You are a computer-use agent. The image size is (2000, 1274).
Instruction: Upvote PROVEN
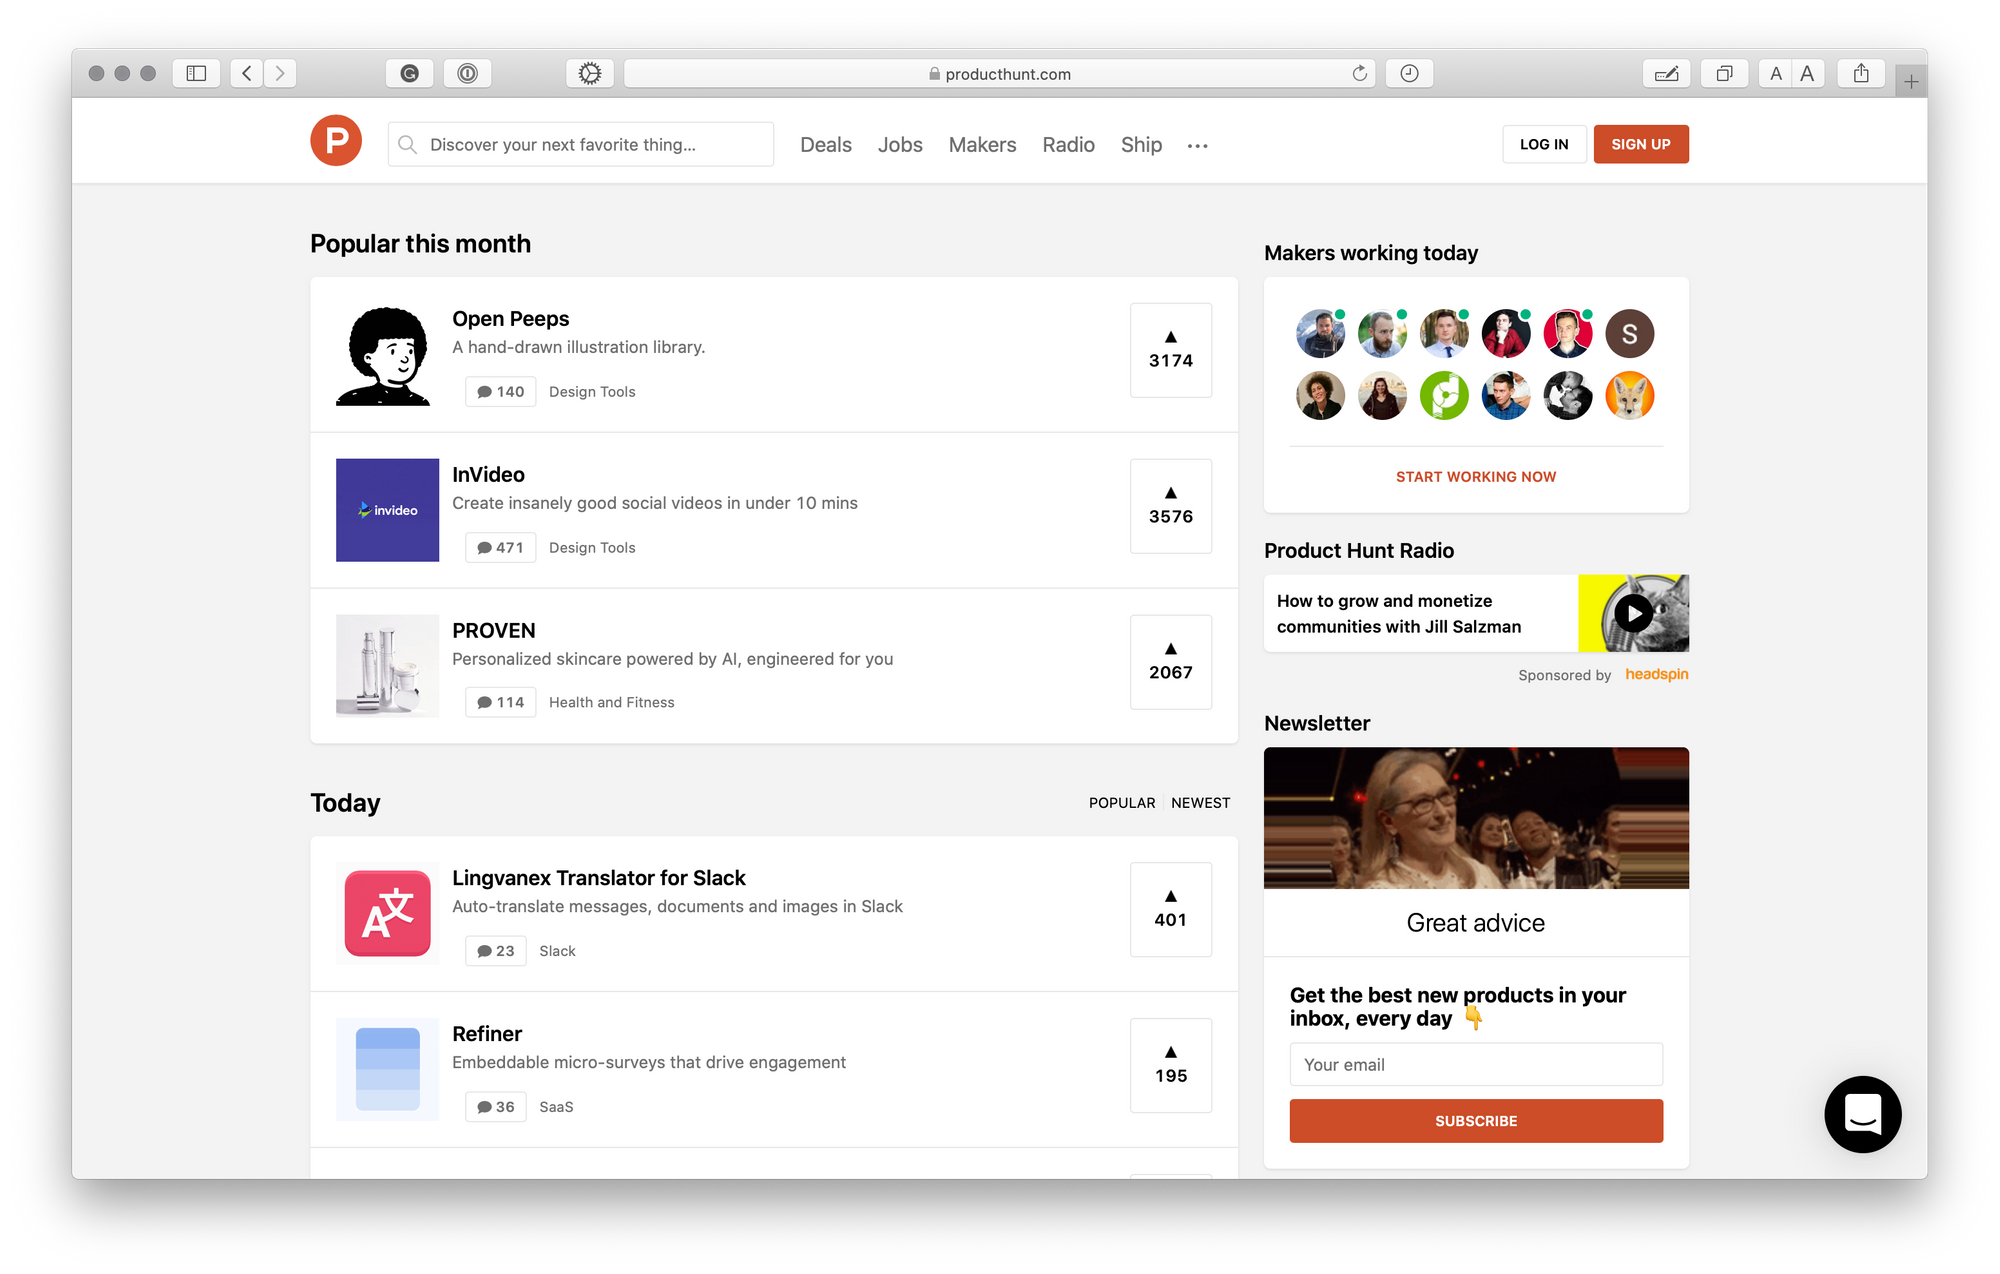(1171, 662)
